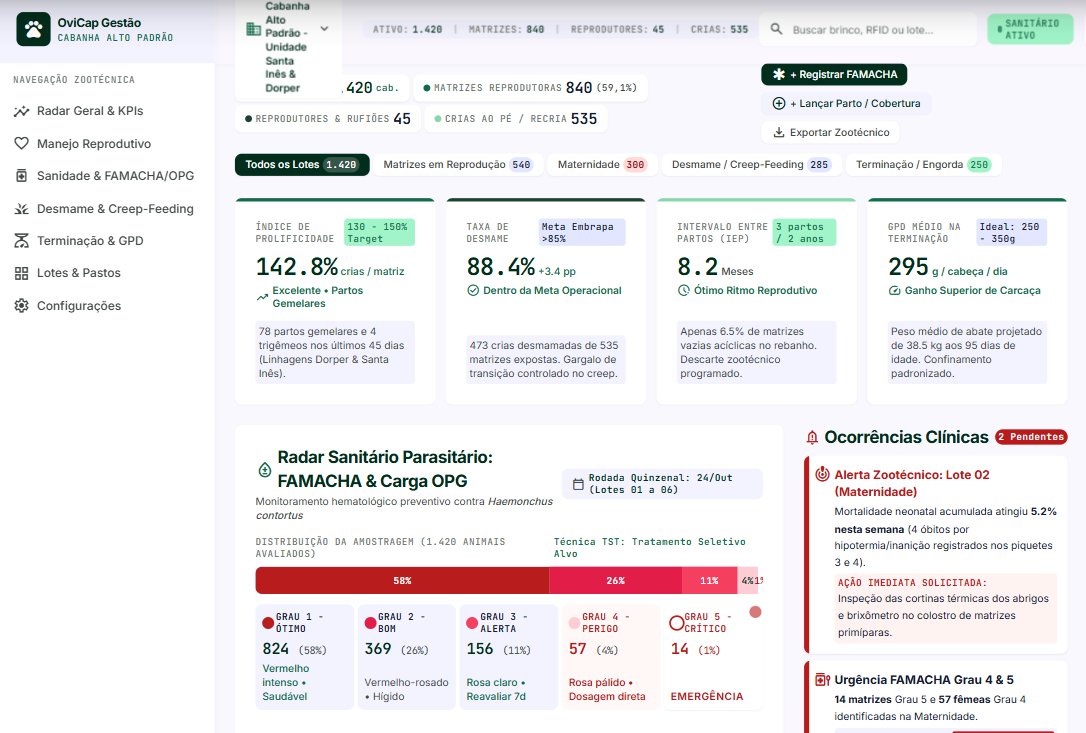
Task: Click the Grau 5 Crítico ring marker
Action: [677, 623]
